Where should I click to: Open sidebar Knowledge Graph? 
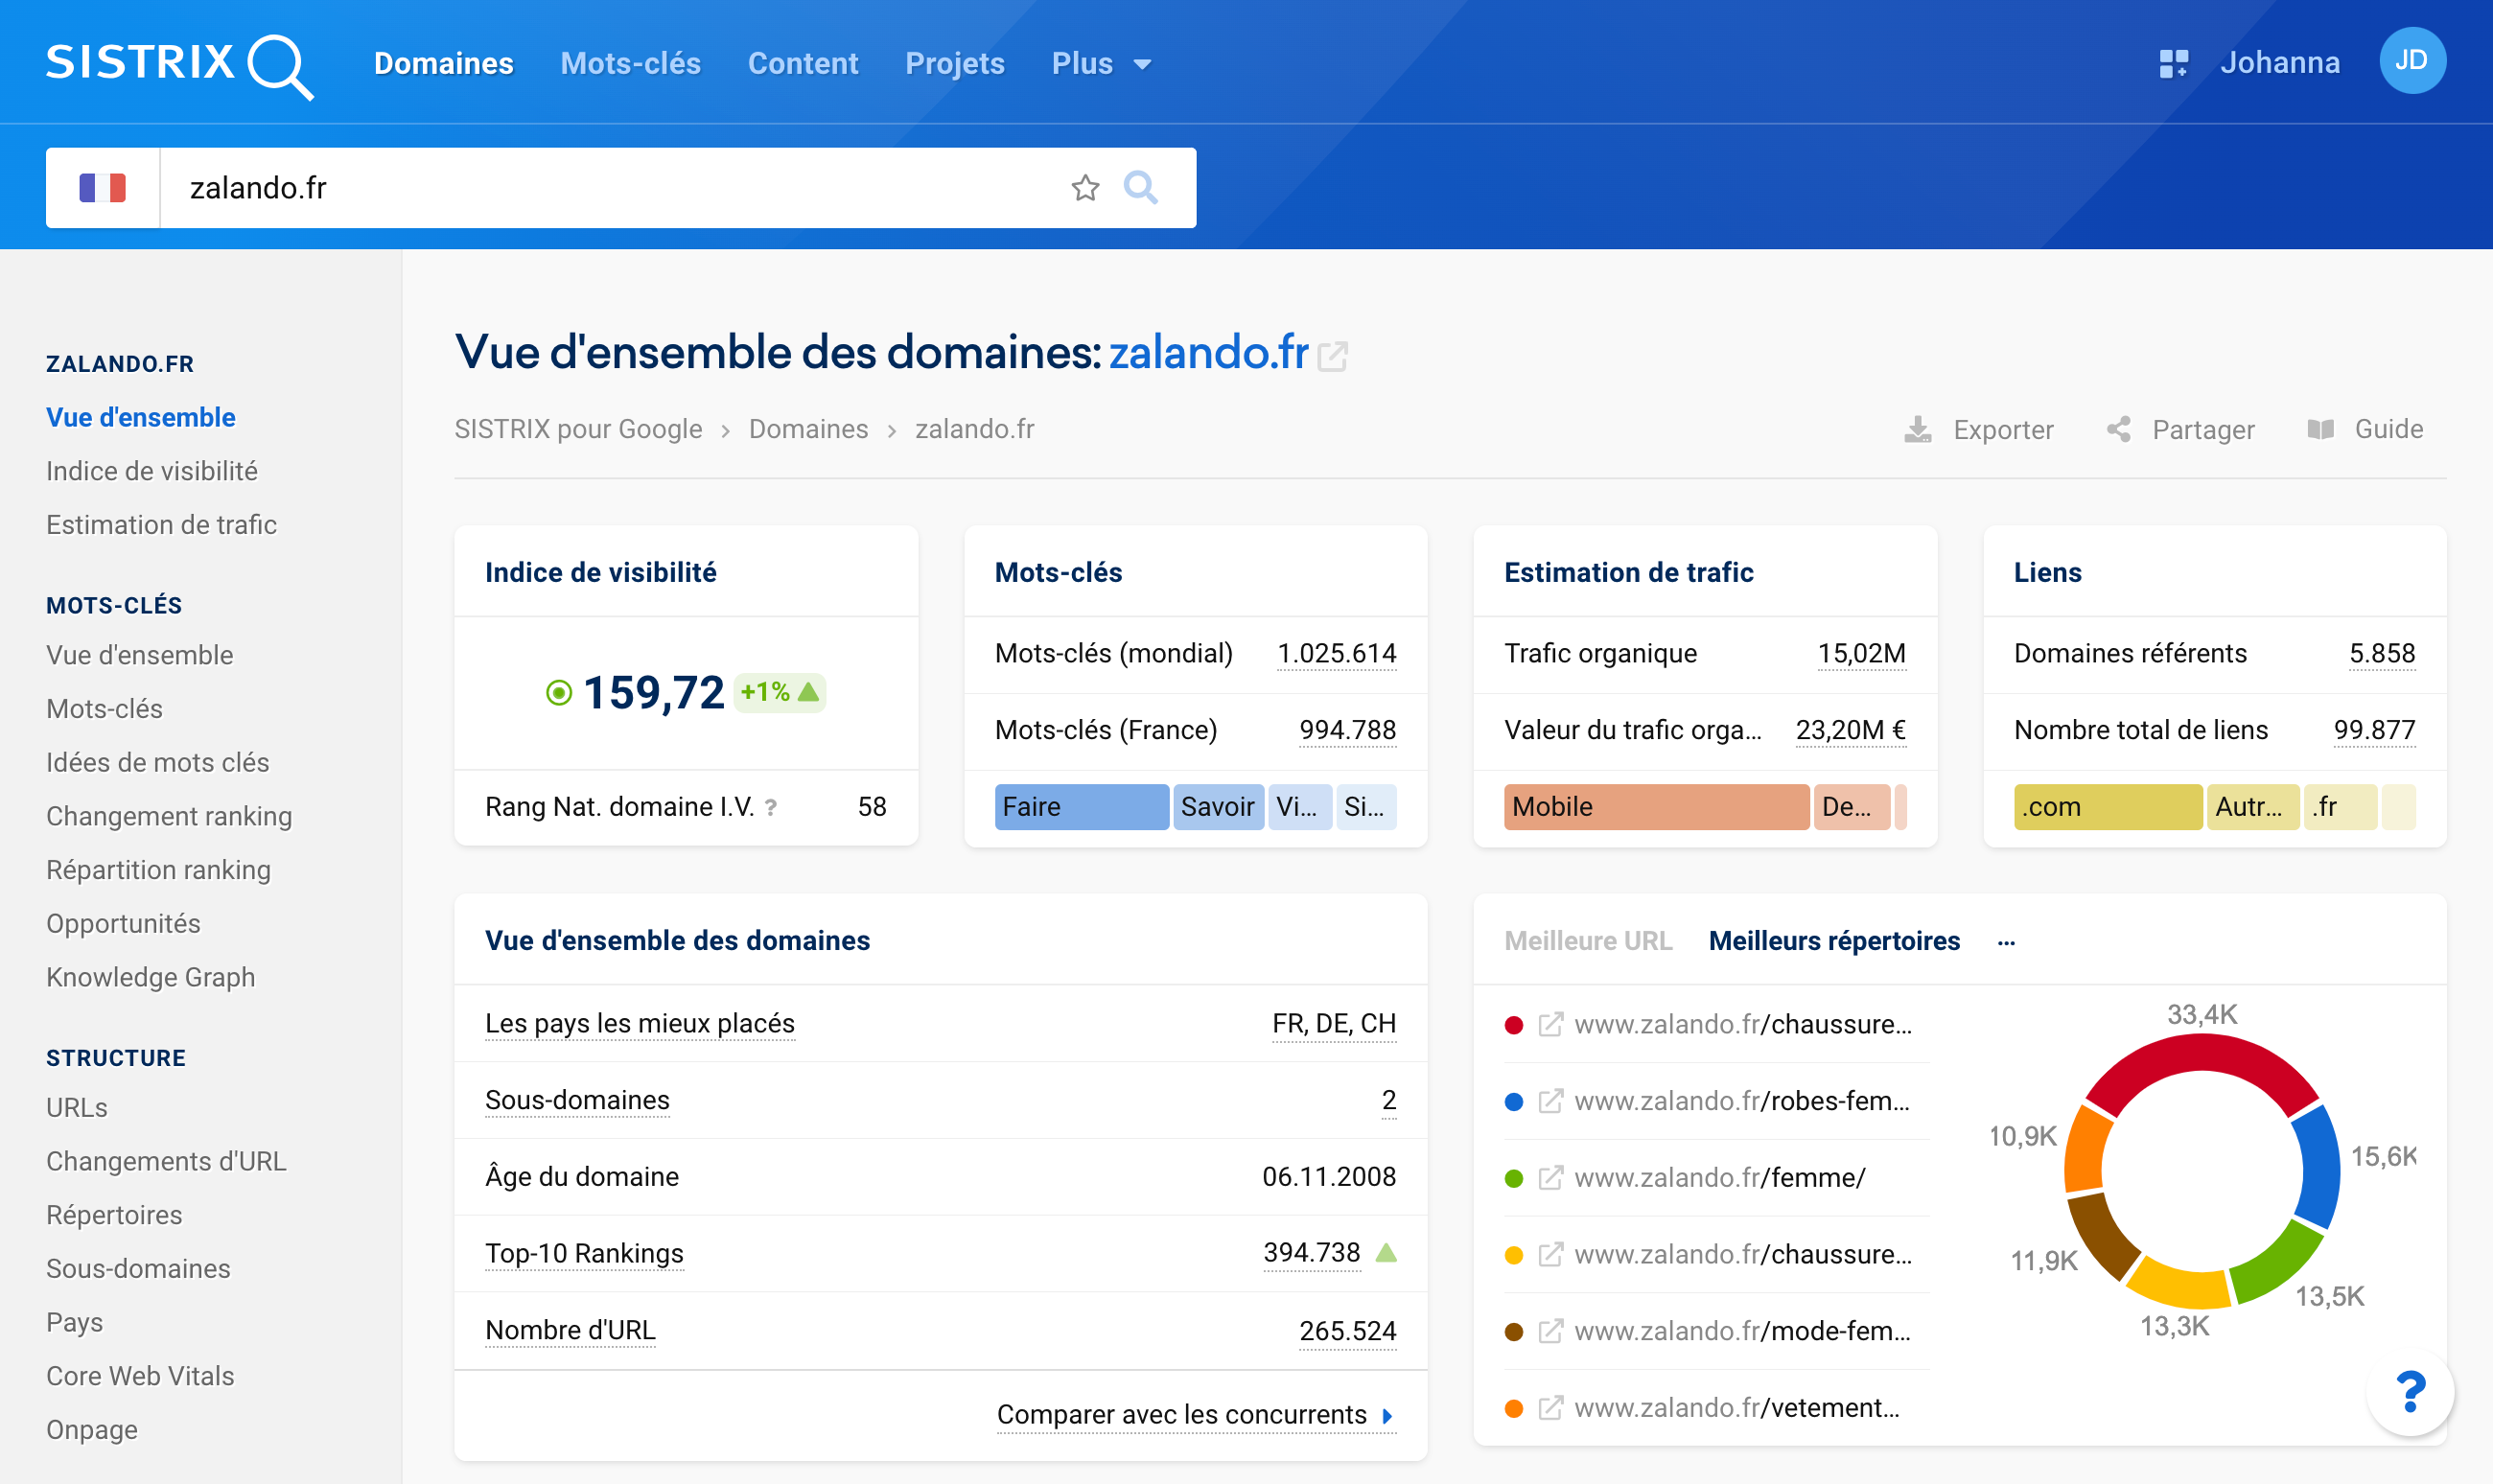point(150,978)
